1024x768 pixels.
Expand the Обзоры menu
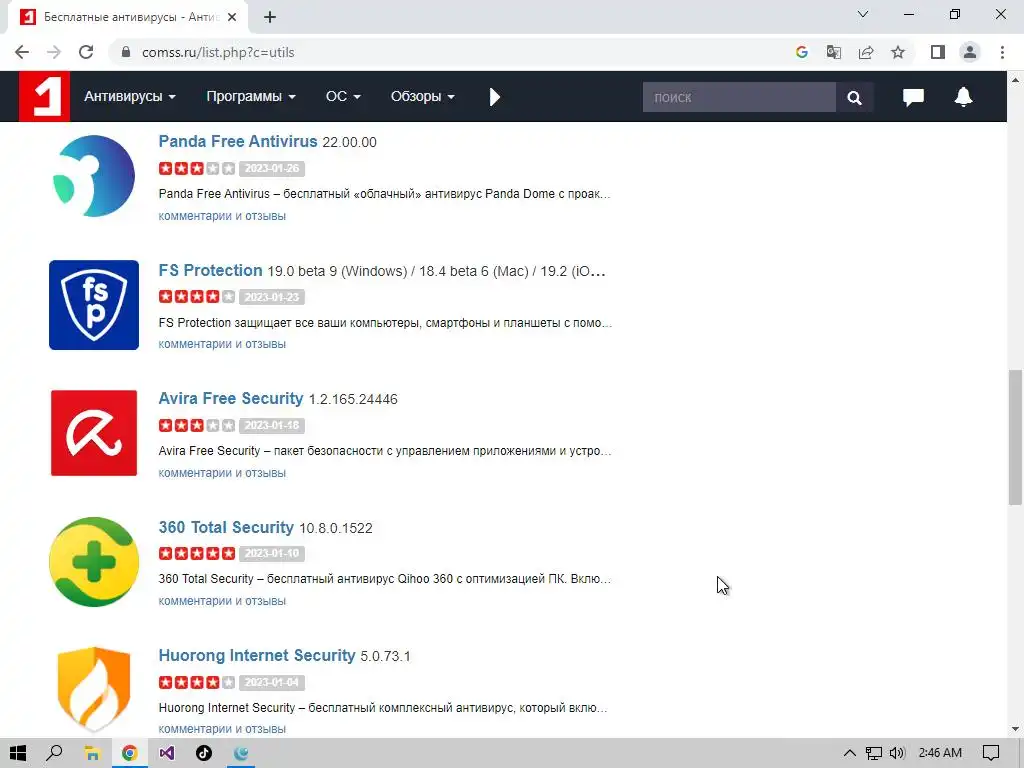423,97
